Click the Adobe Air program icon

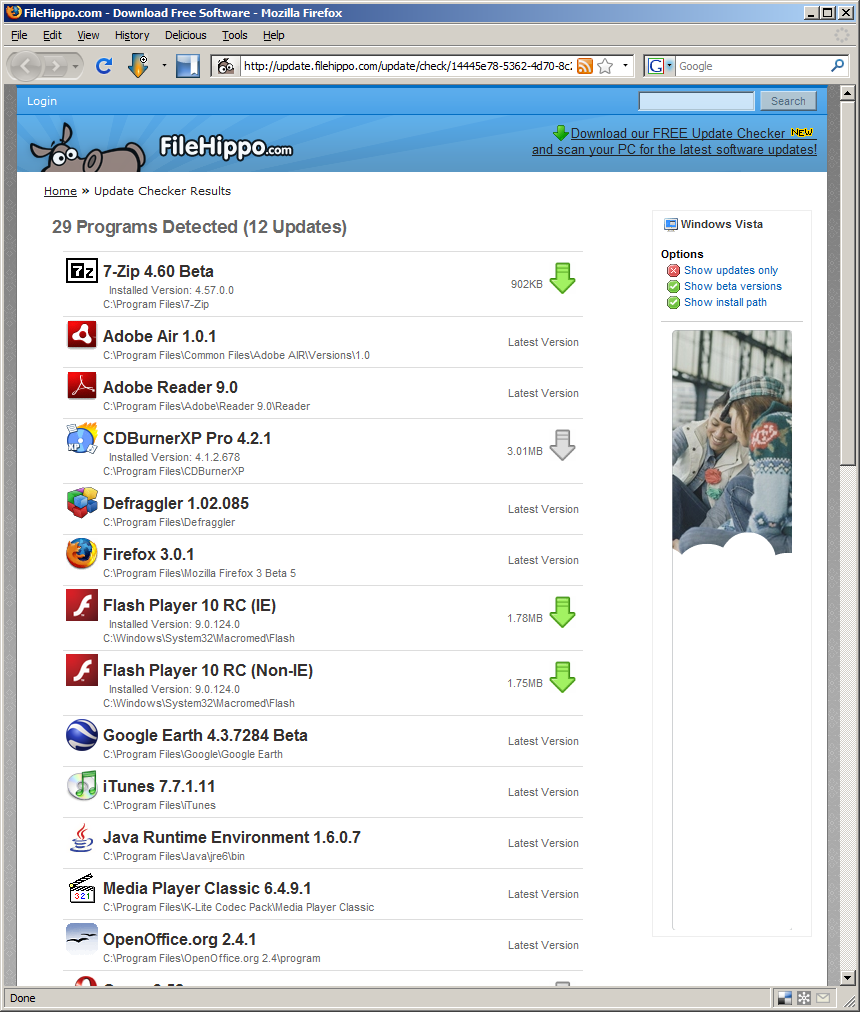[x=81, y=335]
